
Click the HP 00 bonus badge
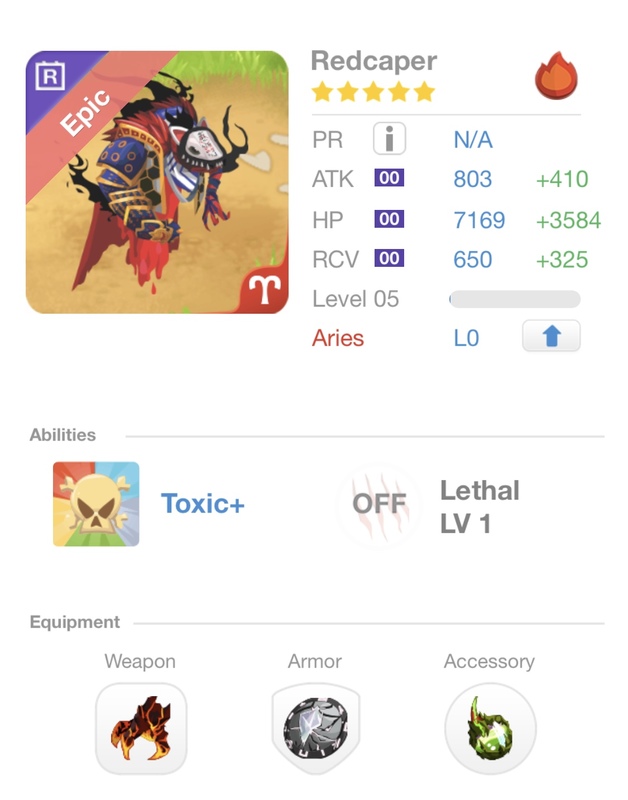[x=389, y=219]
